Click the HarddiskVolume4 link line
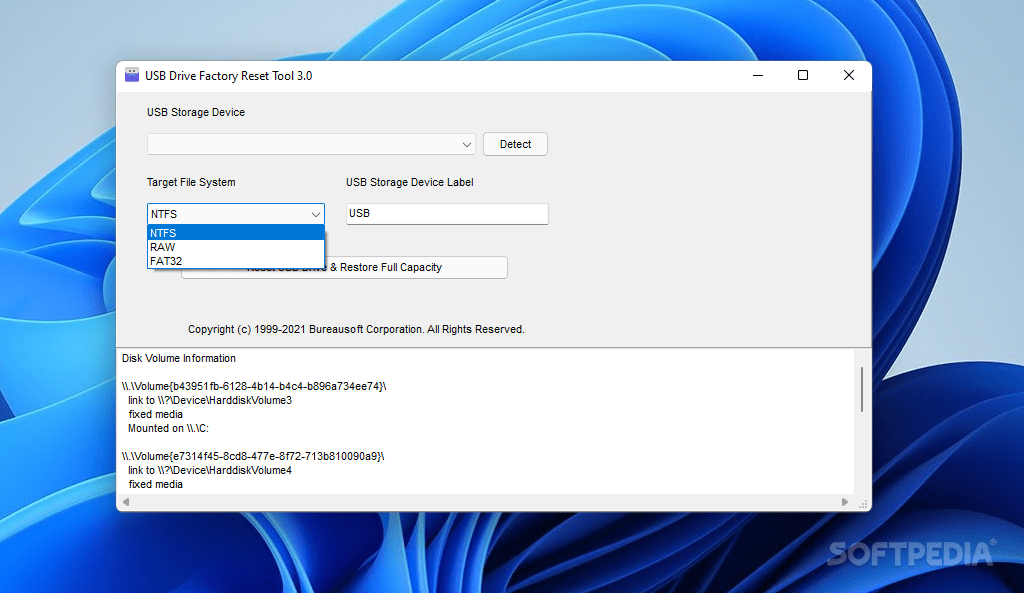The image size is (1024, 593). click(x=210, y=470)
